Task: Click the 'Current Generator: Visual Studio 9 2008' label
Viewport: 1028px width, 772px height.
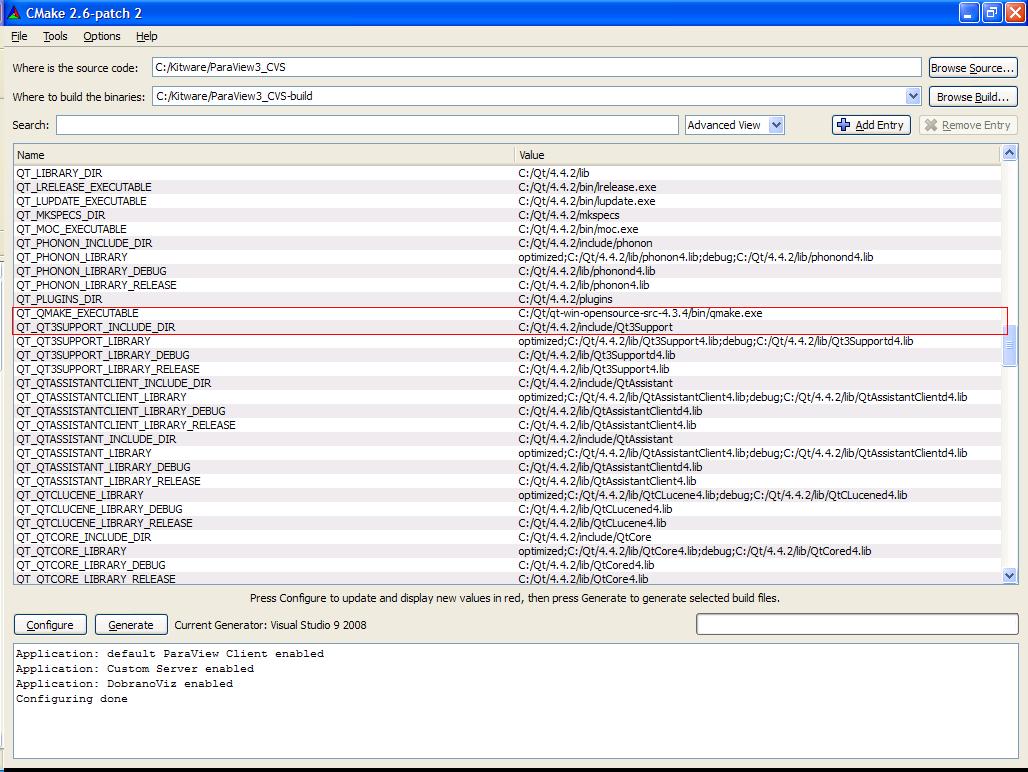Action: 270,625
